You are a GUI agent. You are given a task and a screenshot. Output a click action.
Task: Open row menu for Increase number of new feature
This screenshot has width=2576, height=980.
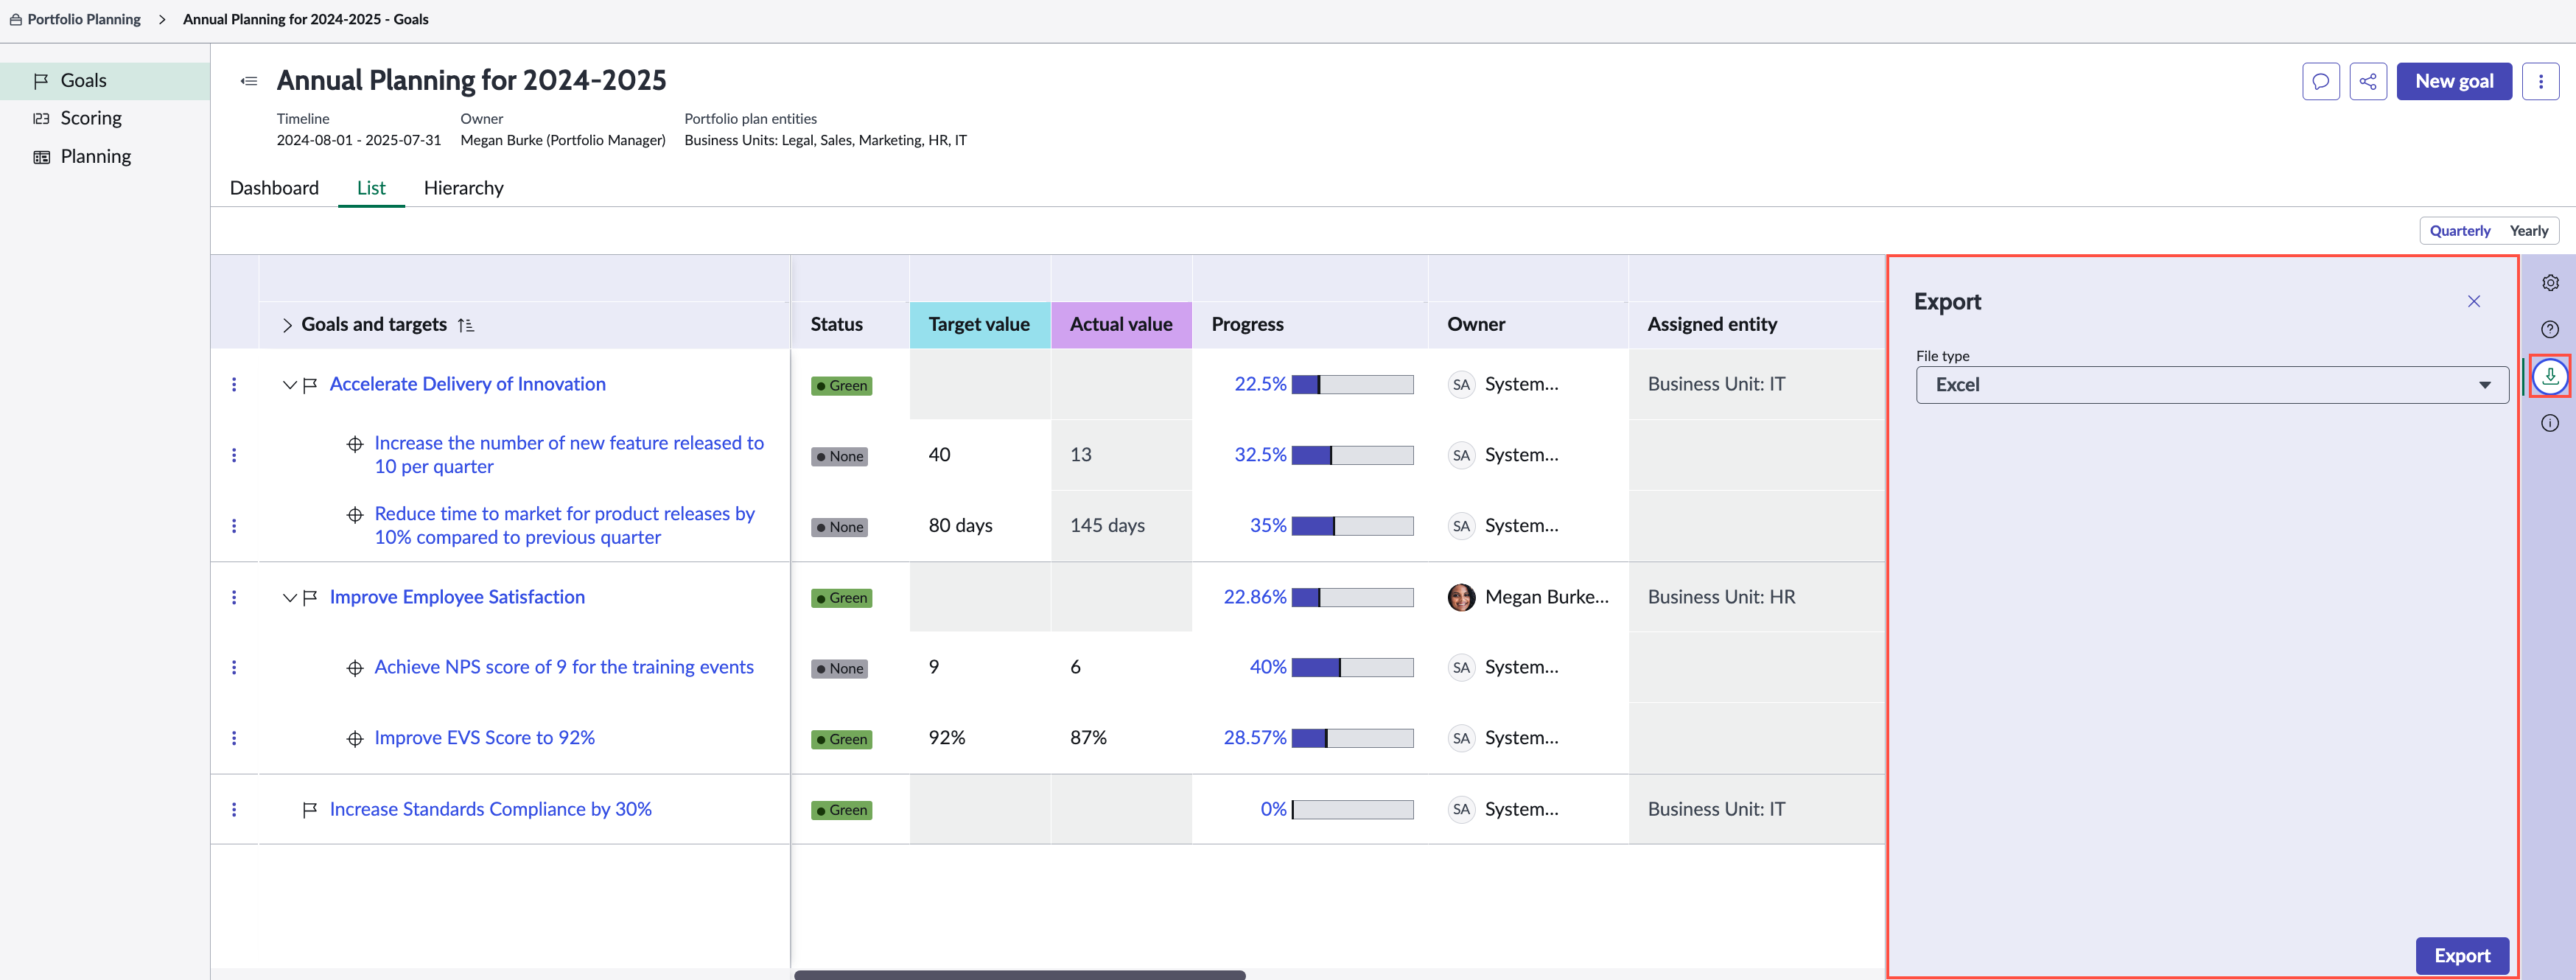tap(234, 455)
